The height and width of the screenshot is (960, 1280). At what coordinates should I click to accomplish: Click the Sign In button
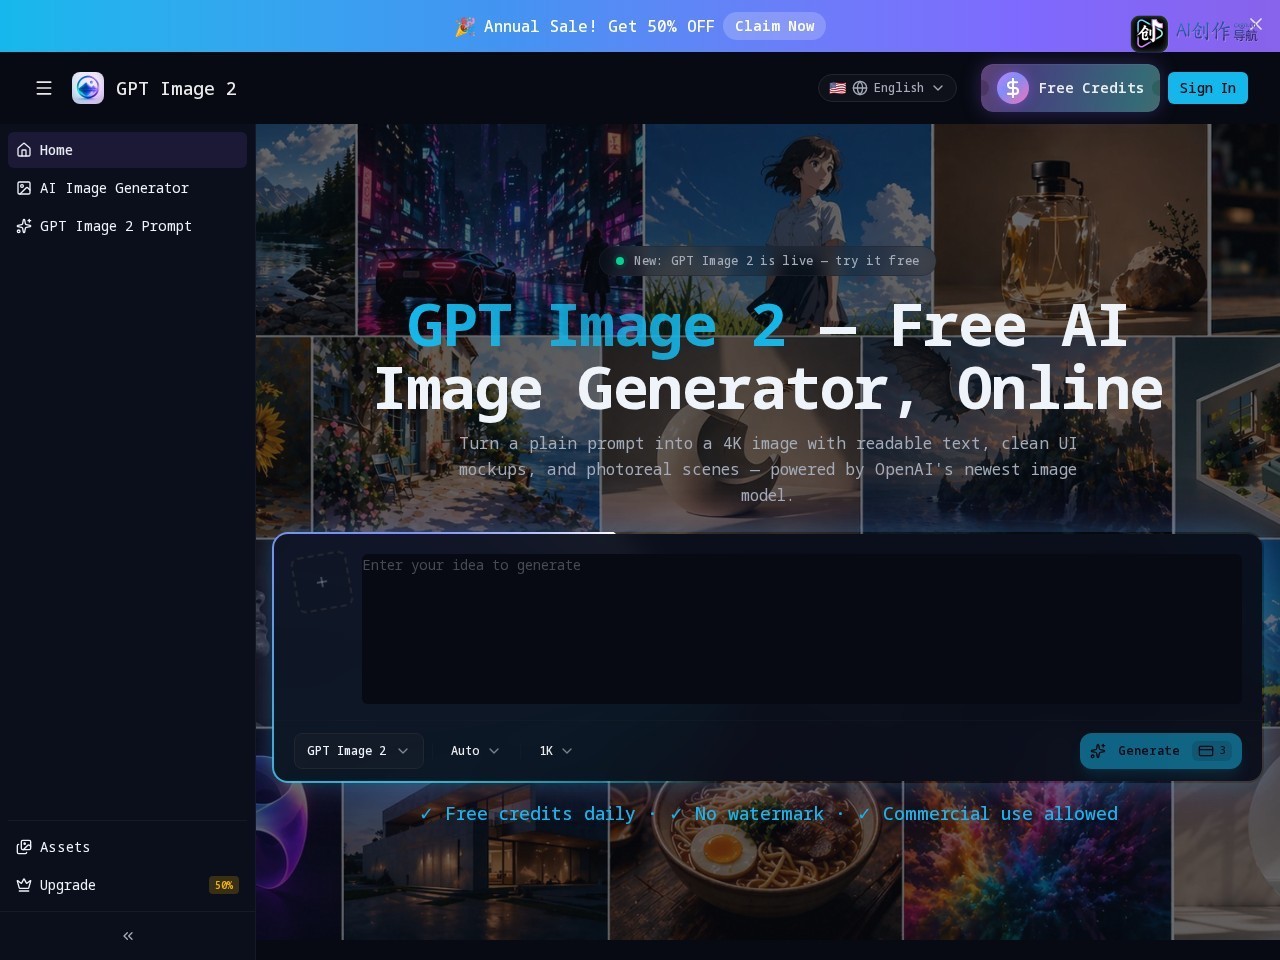coord(1208,88)
